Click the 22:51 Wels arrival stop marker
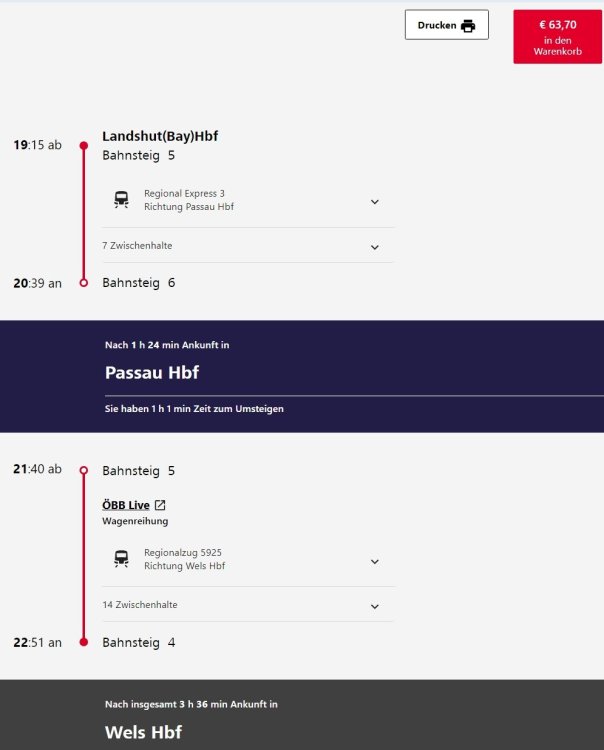604x750 pixels. tap(84, 642)
